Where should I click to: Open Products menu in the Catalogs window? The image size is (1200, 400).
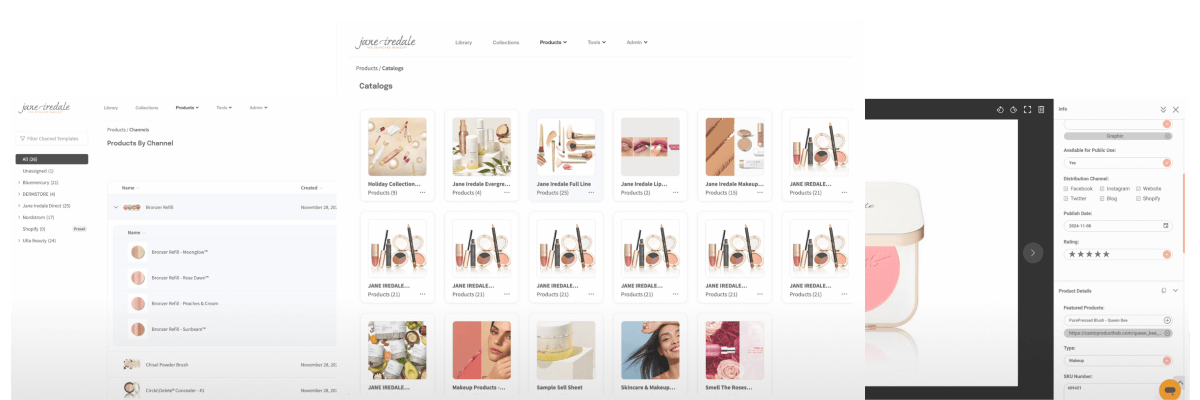(x=553, y=42)
